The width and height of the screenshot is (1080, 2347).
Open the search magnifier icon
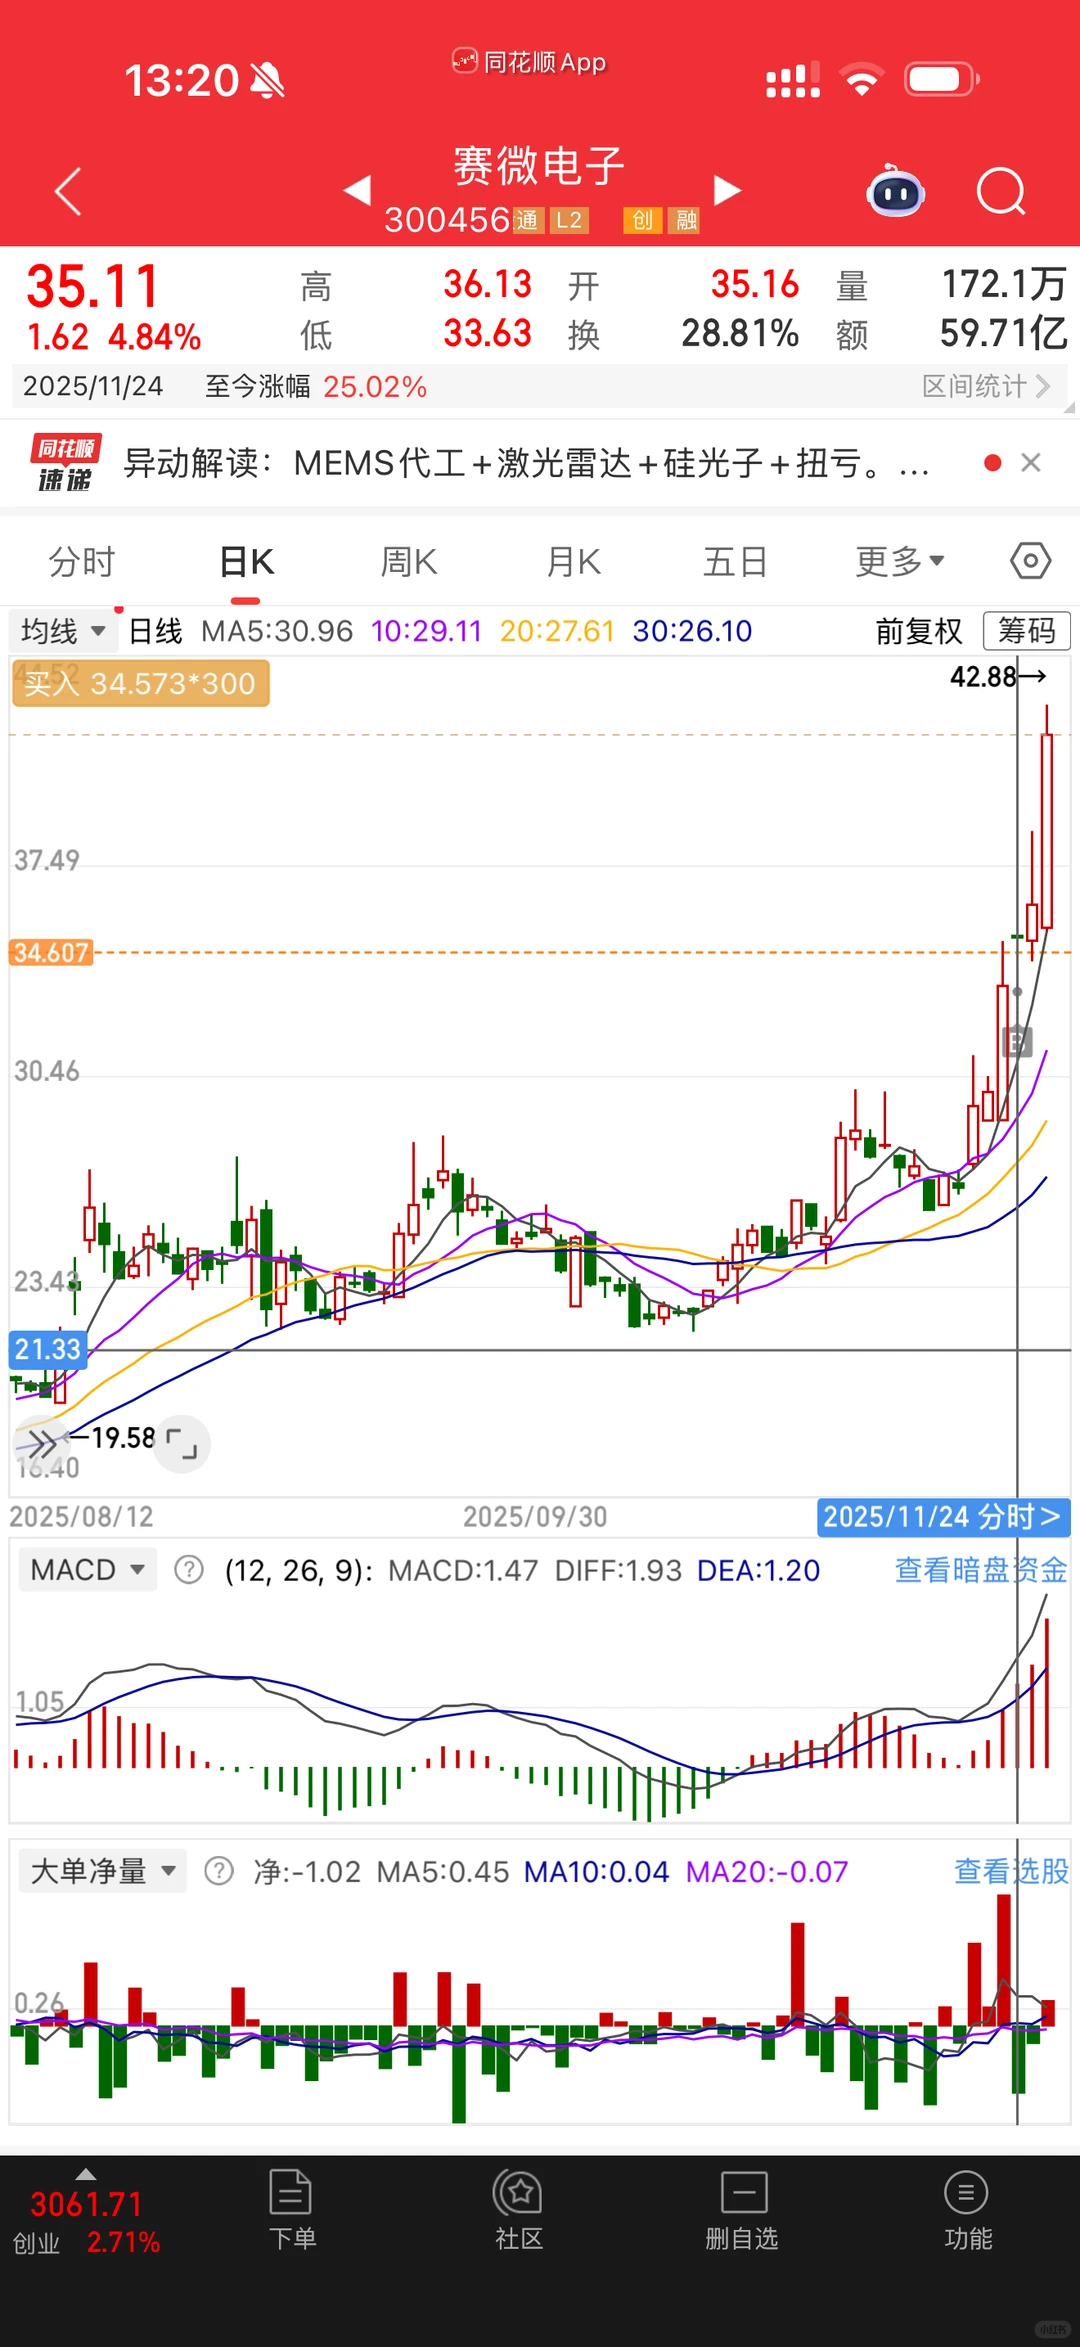point(1001,191)
